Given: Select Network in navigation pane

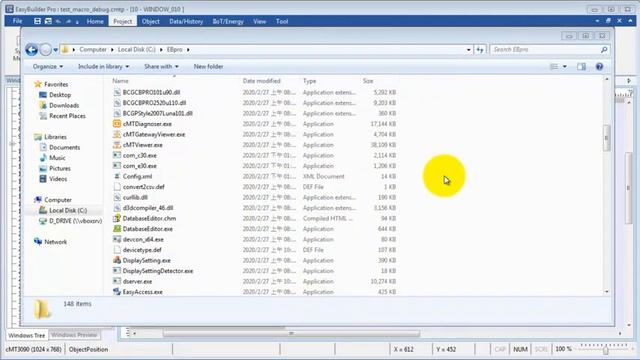Looking at the screenshot, I should click(55, 242).
